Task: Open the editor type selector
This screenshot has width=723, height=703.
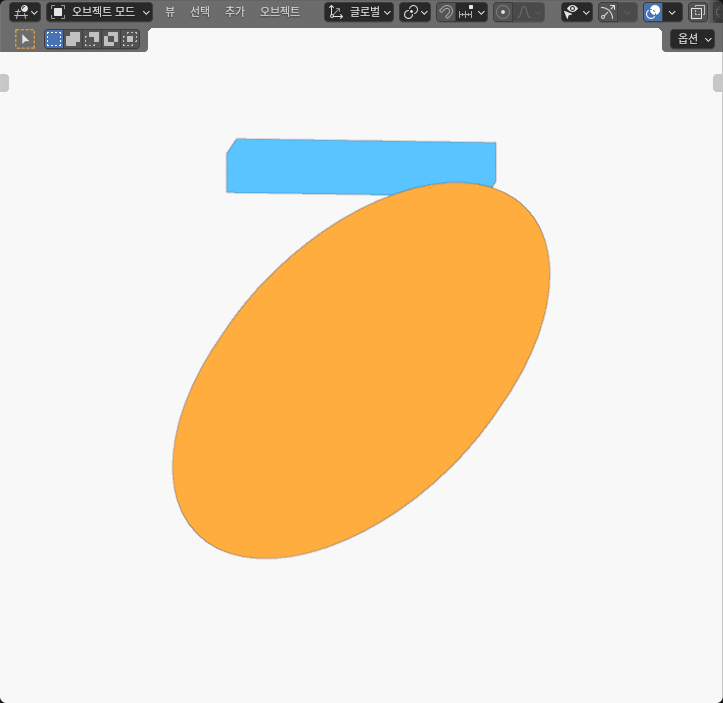Action: click(24, 12)
